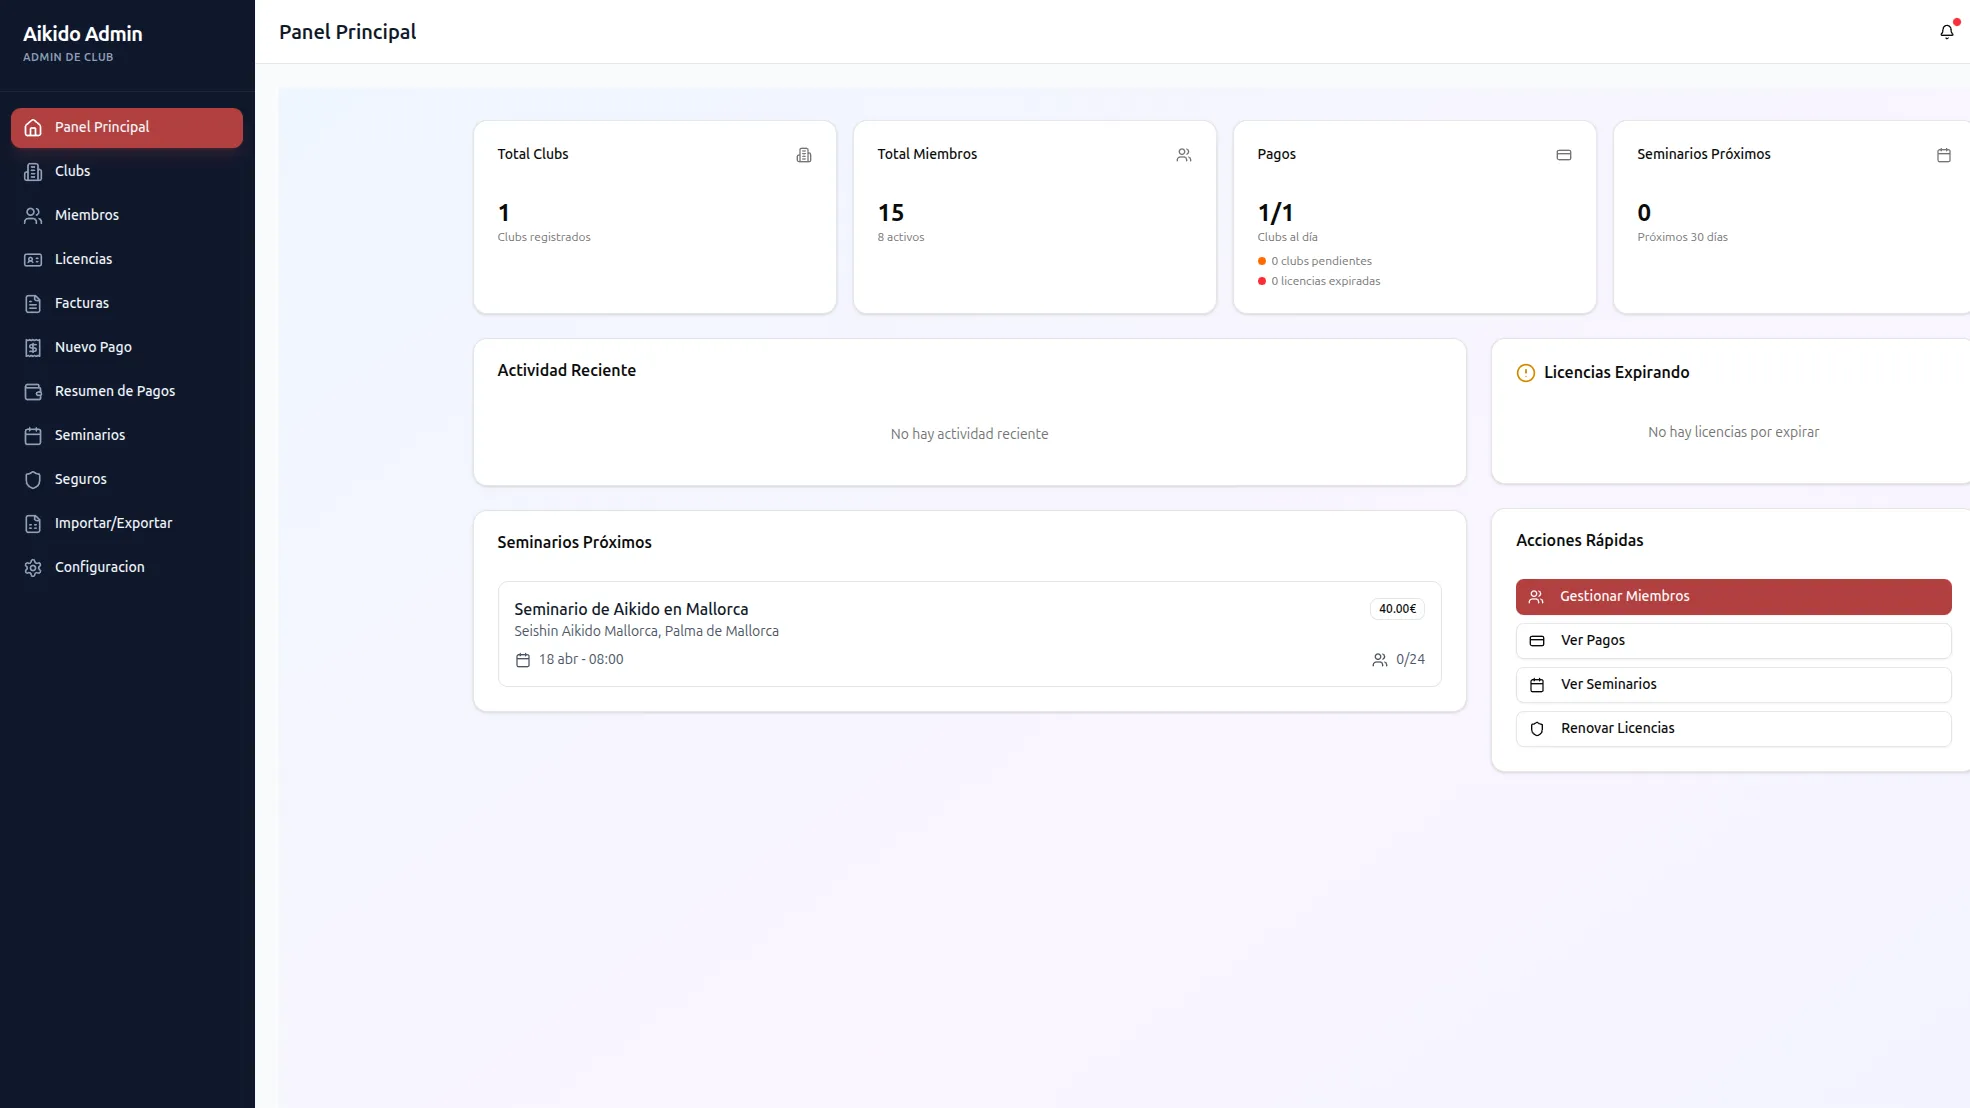Image resolution: width=1970 pixels, height=1108 pixels.
Task: Click the ID card icon beside Licencias
Action: (x=33, y=260)
